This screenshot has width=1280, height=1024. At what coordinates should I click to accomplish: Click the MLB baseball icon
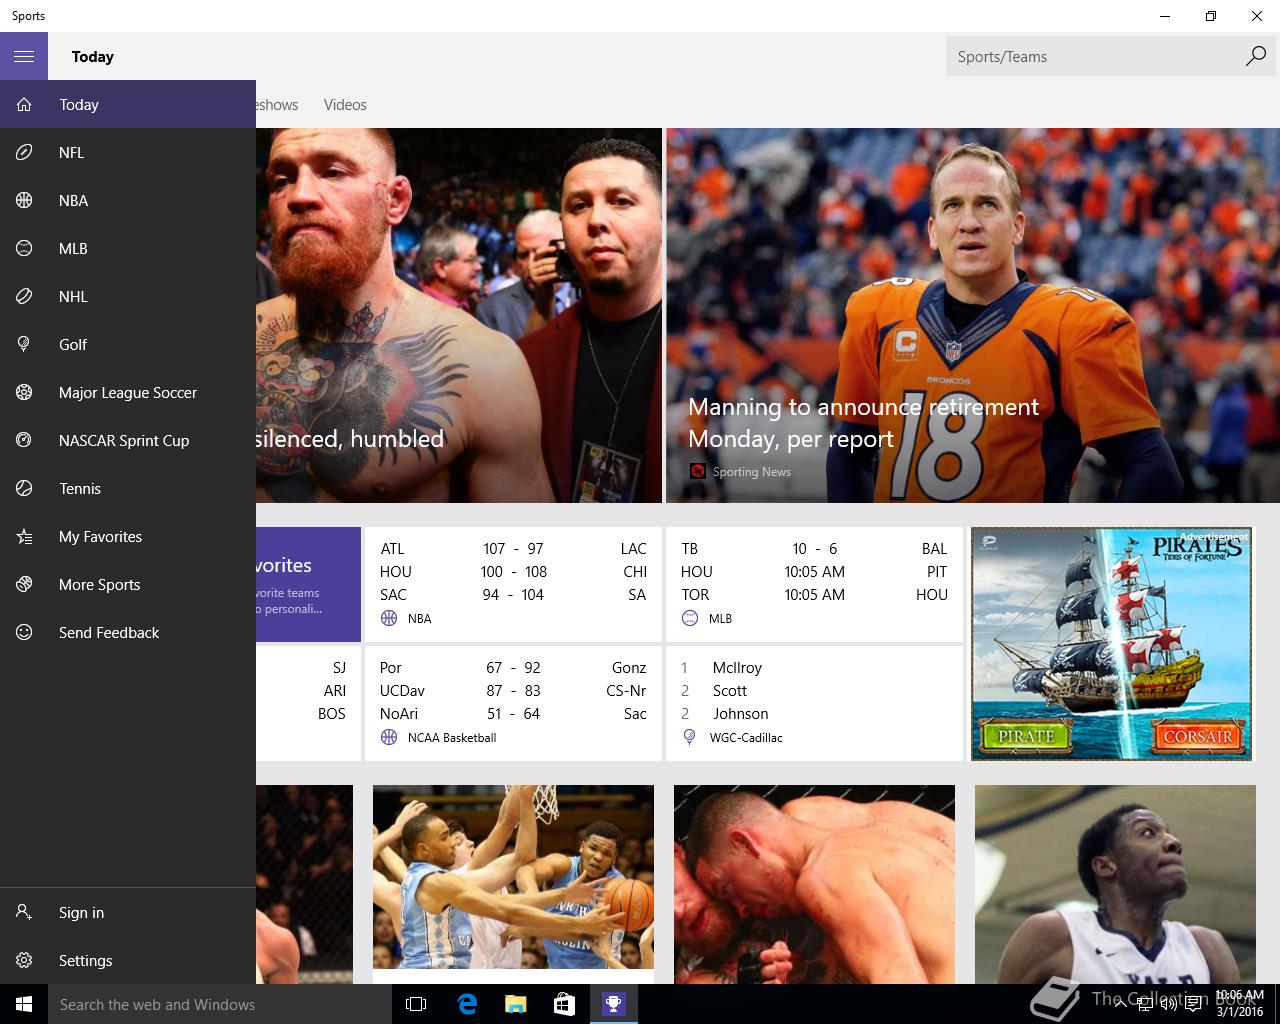(x=24, y=248)
